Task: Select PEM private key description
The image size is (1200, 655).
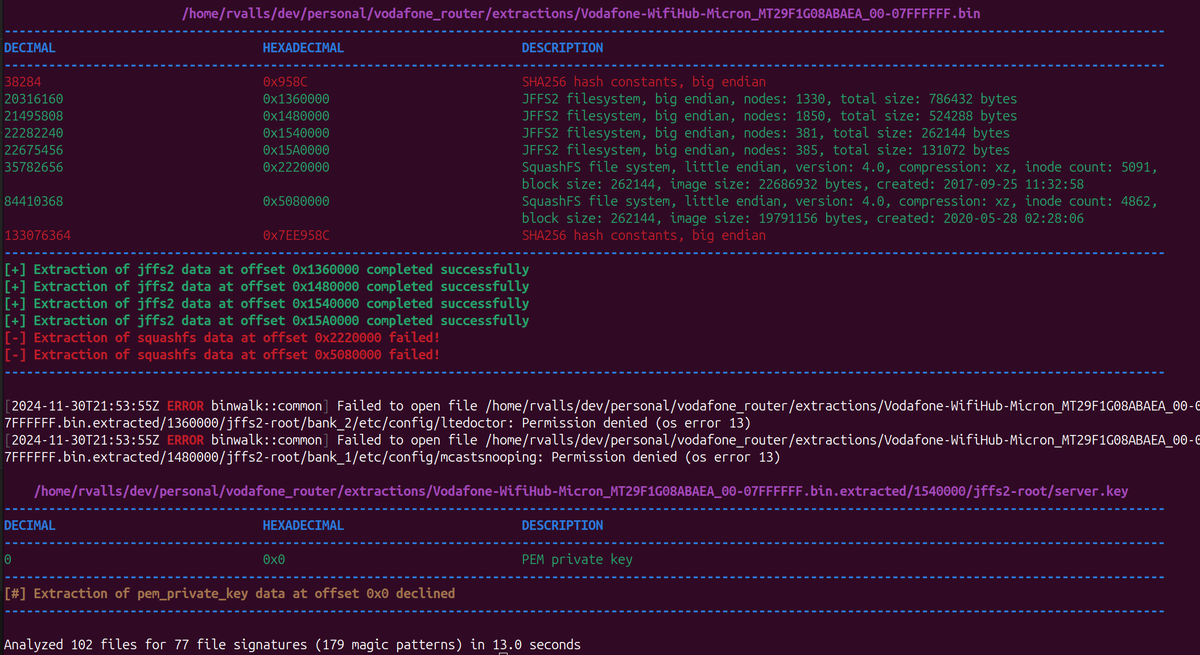Action: point(577,559)
